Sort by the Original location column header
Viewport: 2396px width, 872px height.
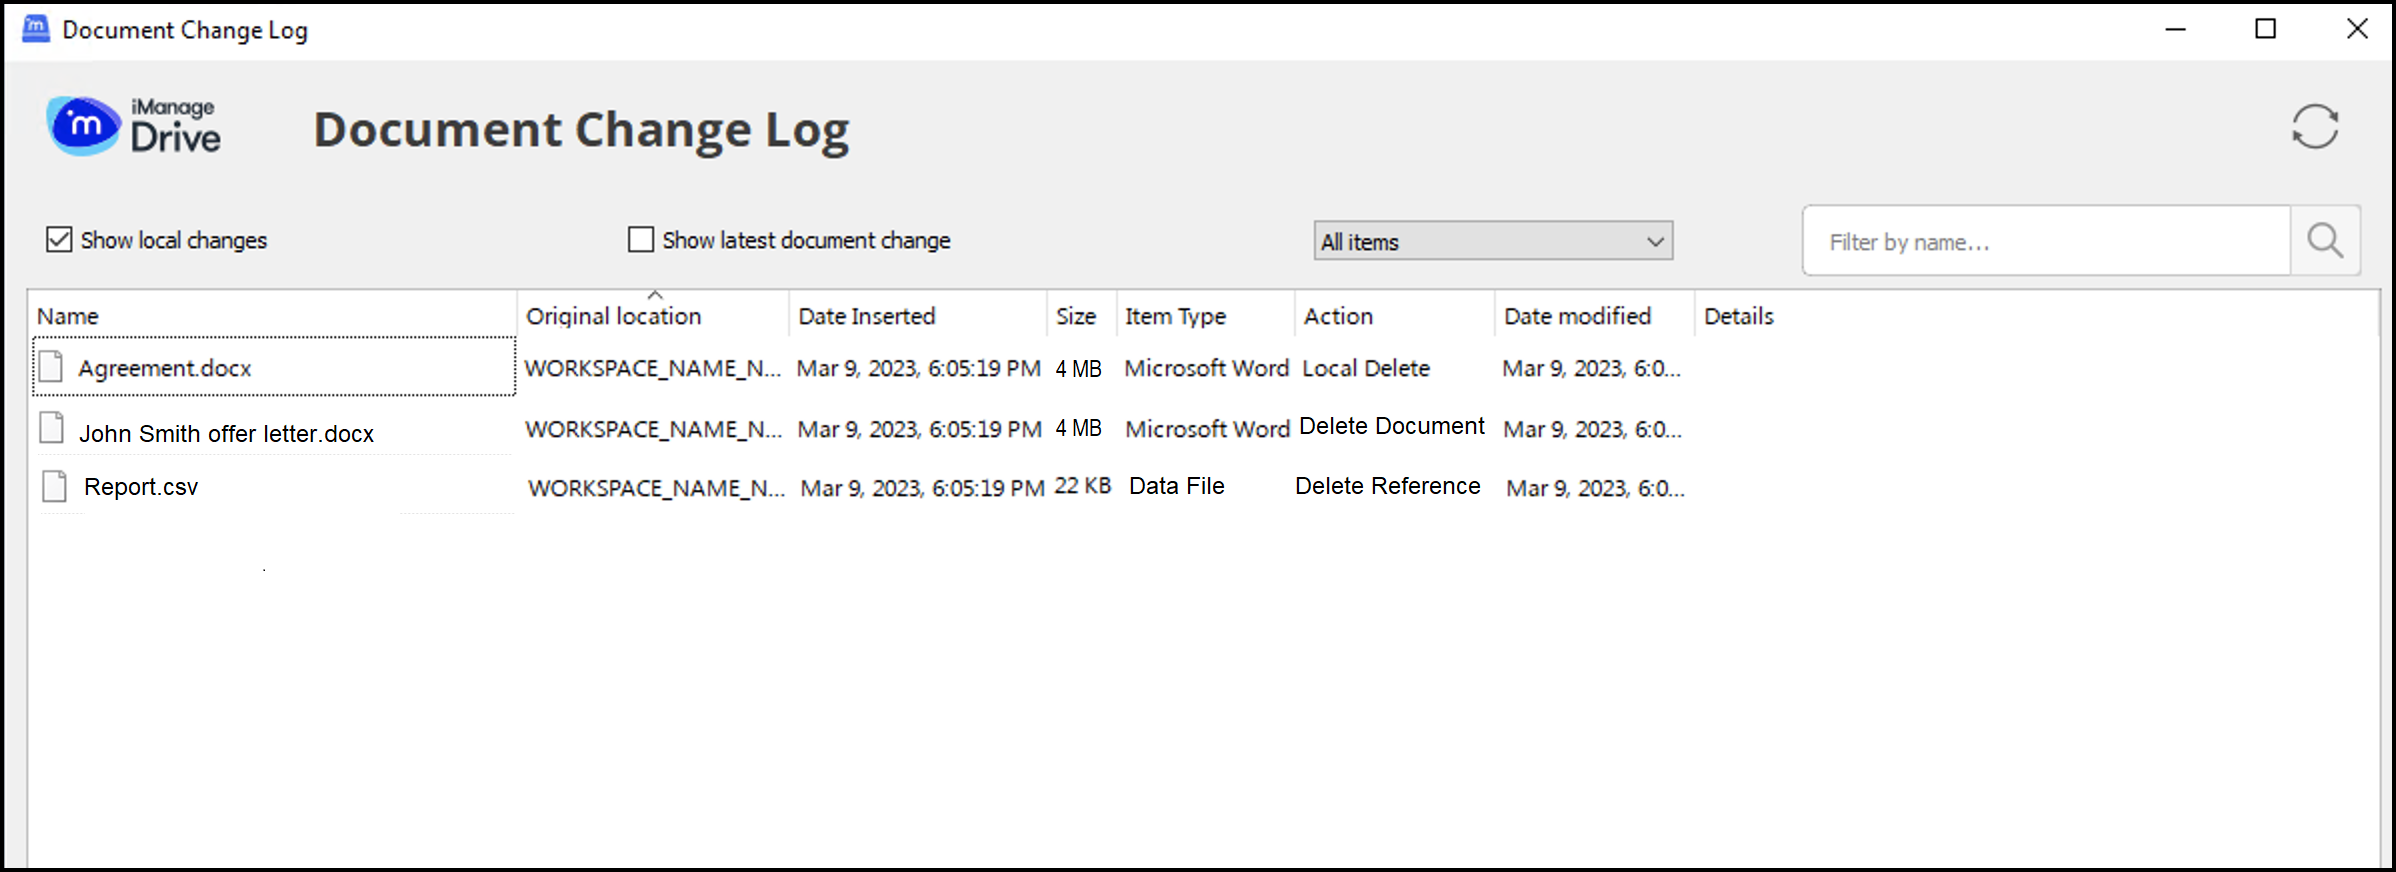pos(614,316)
